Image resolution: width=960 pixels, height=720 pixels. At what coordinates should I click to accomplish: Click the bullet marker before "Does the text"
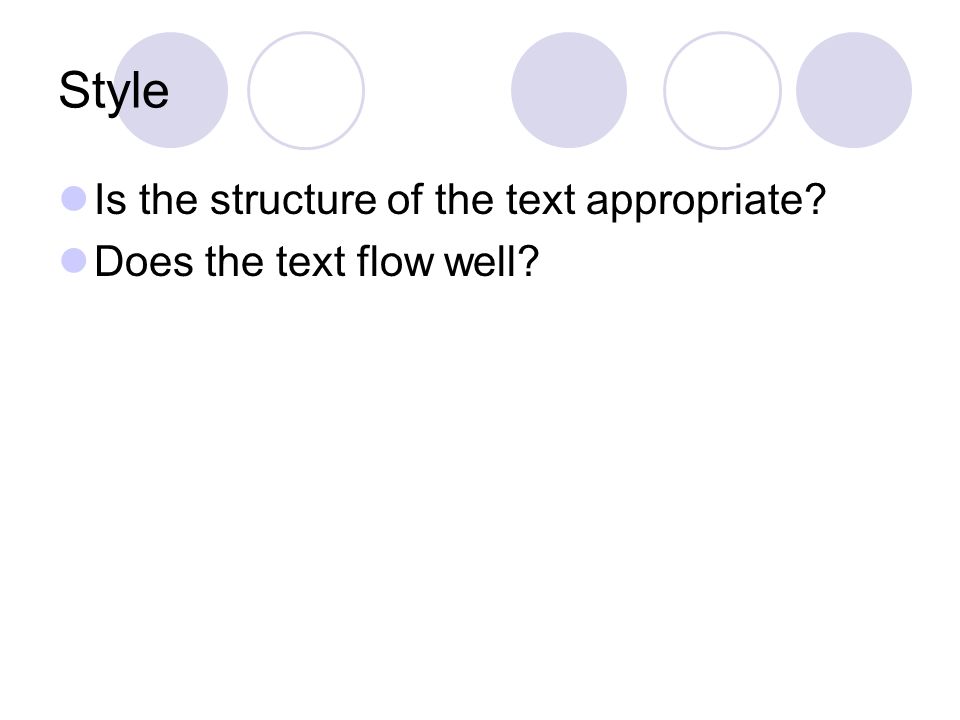click(74, 261)
